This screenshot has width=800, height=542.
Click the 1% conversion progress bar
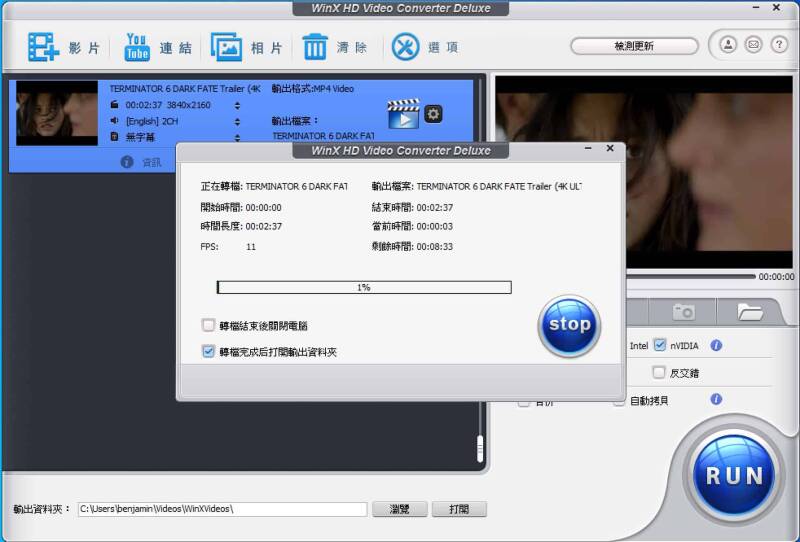point(364,287)
